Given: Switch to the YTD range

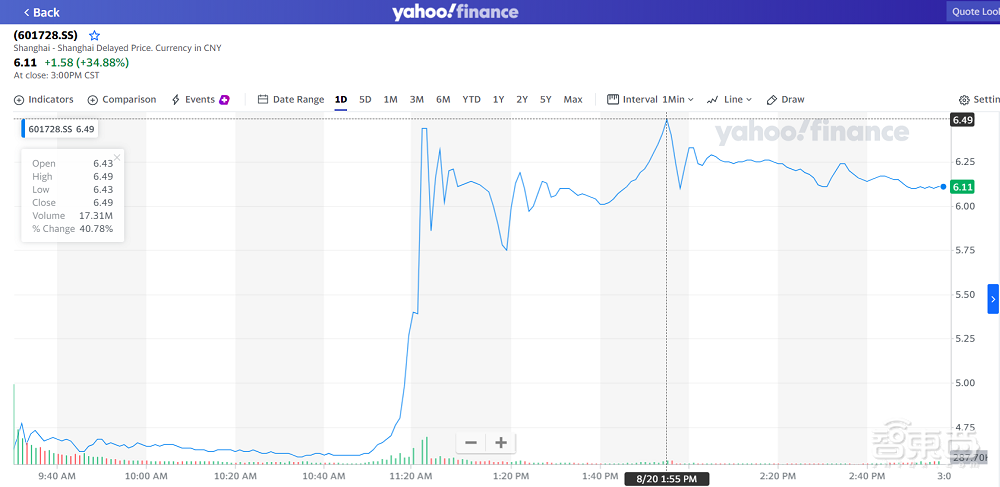Looking at the screenshot, I should pyautogui.click(x=471, y=100).
